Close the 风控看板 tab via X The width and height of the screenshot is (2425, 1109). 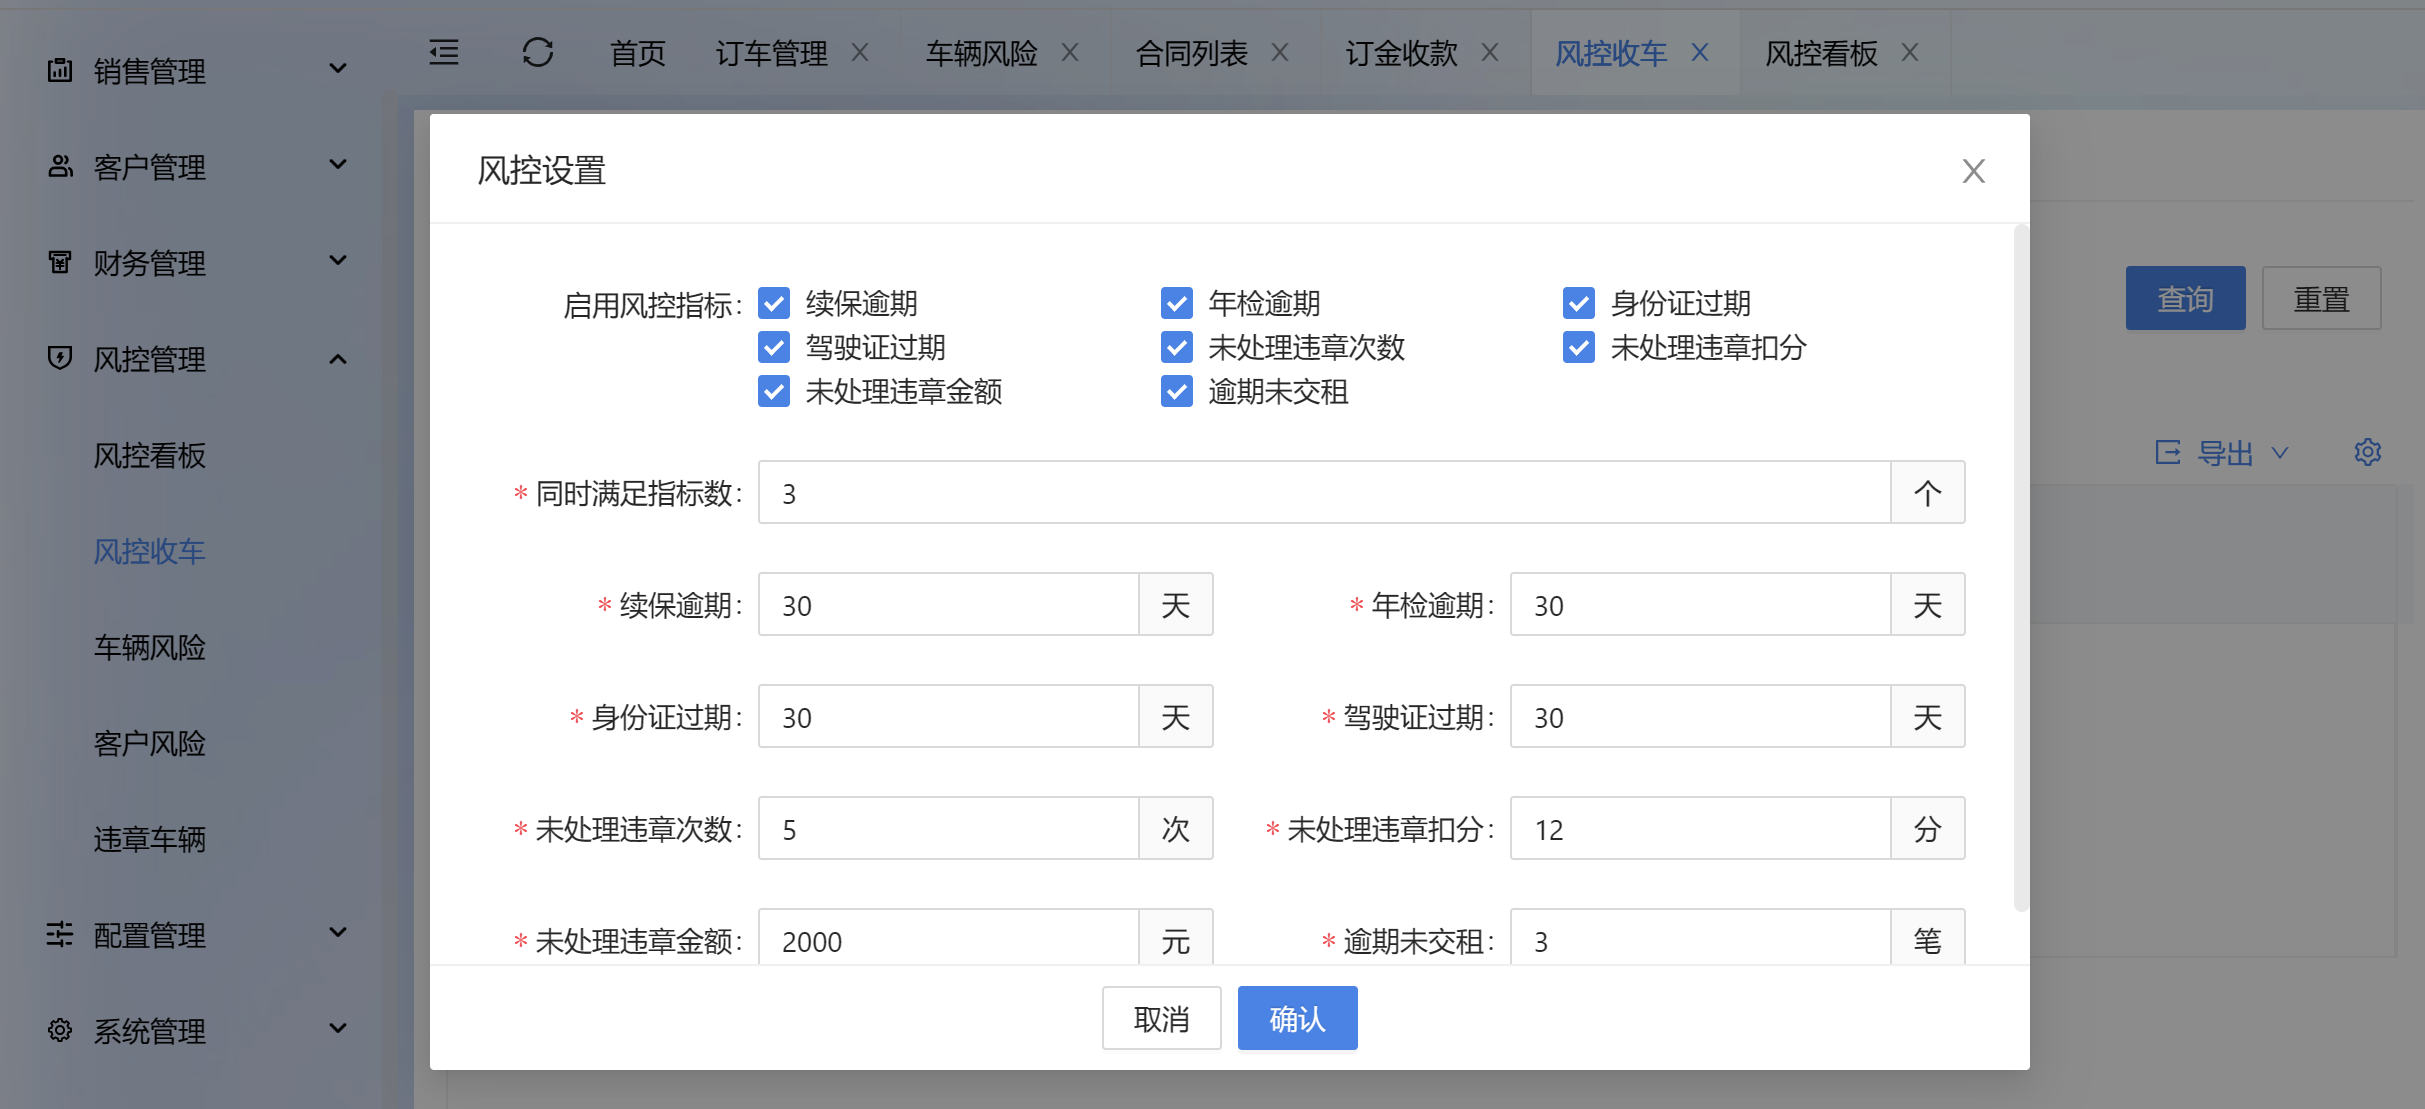[x=1910, y=52]
